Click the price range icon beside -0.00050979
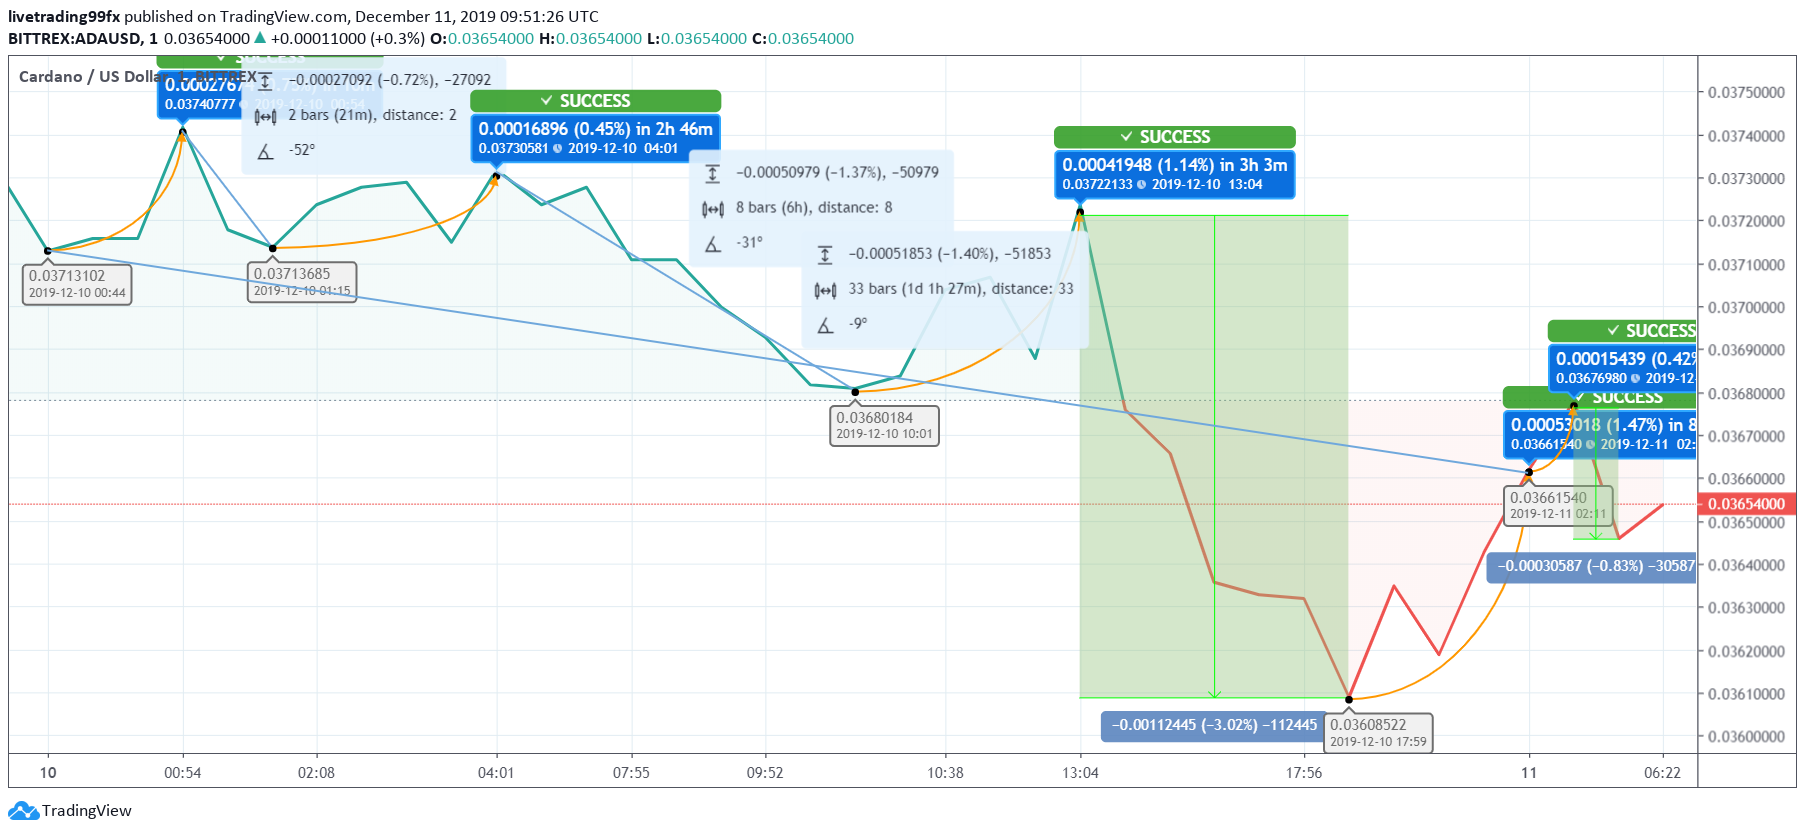 point(712,173)
